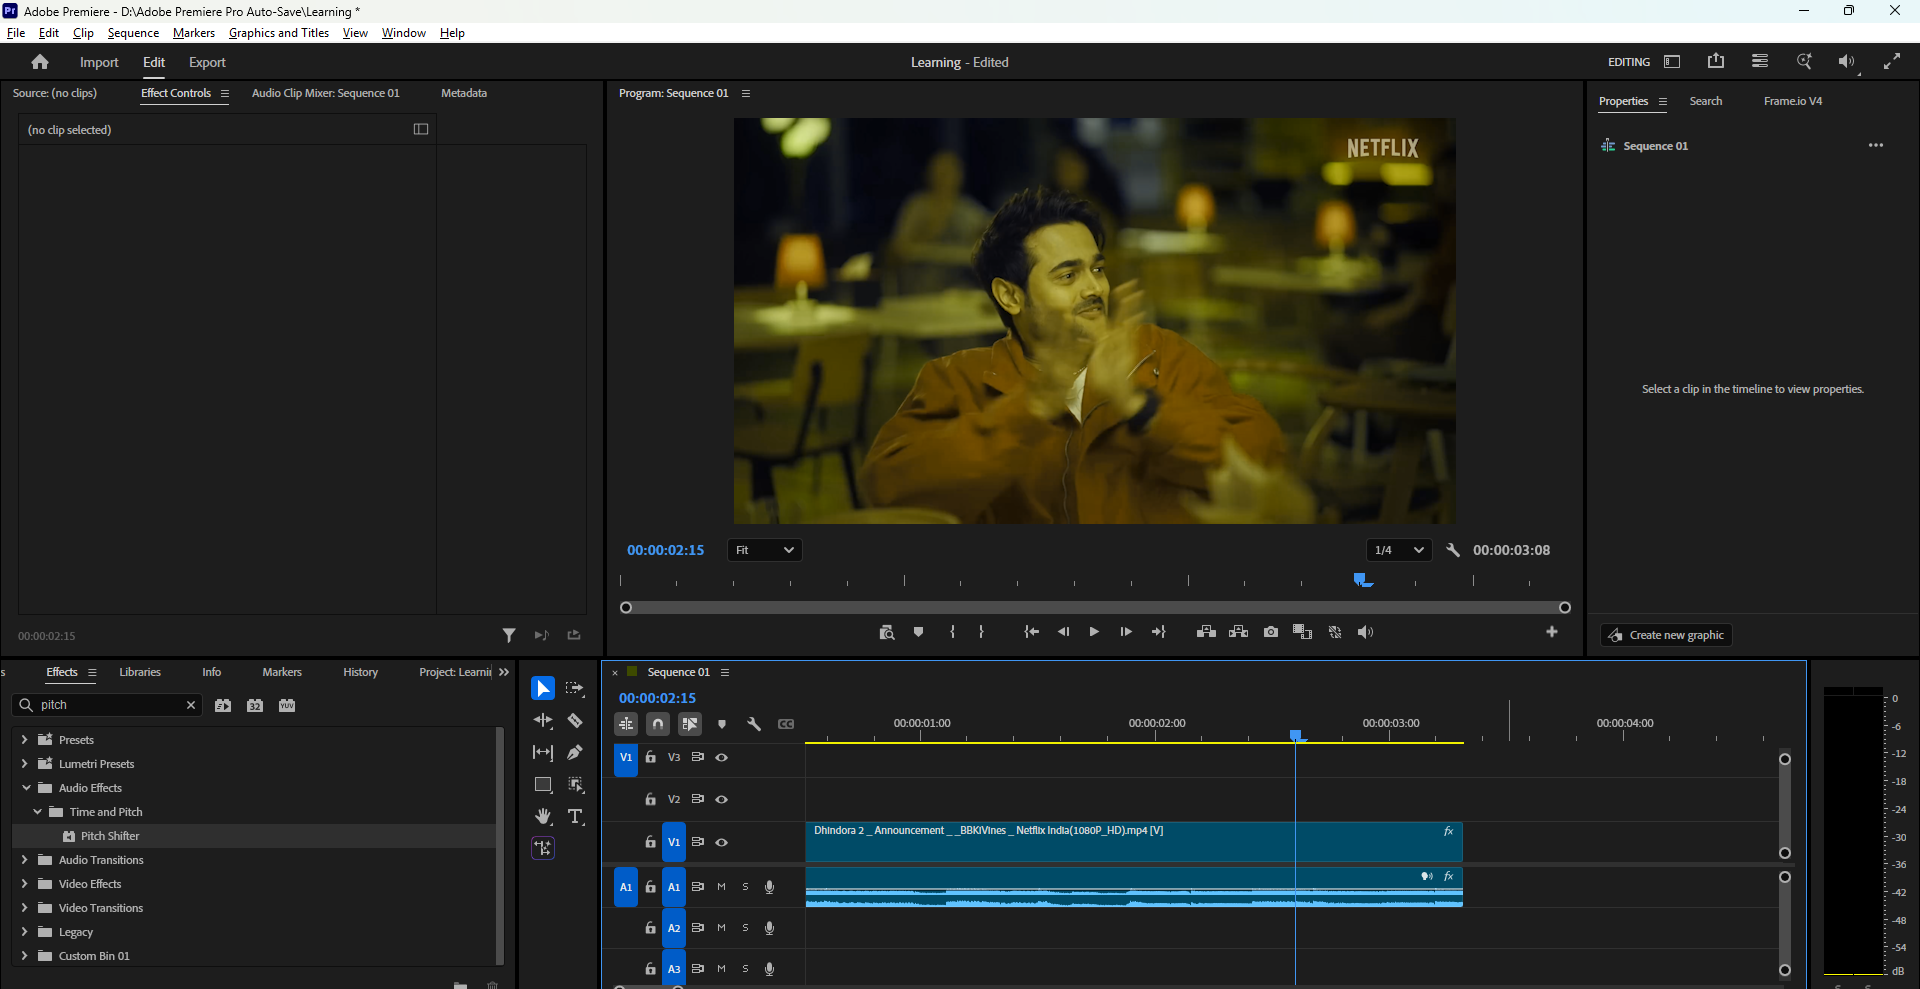Image resolution: width=1920 pixels, height=989 pixels.
Task: Toggle Snap in Timeline magnet
Action: click(658, 724)
